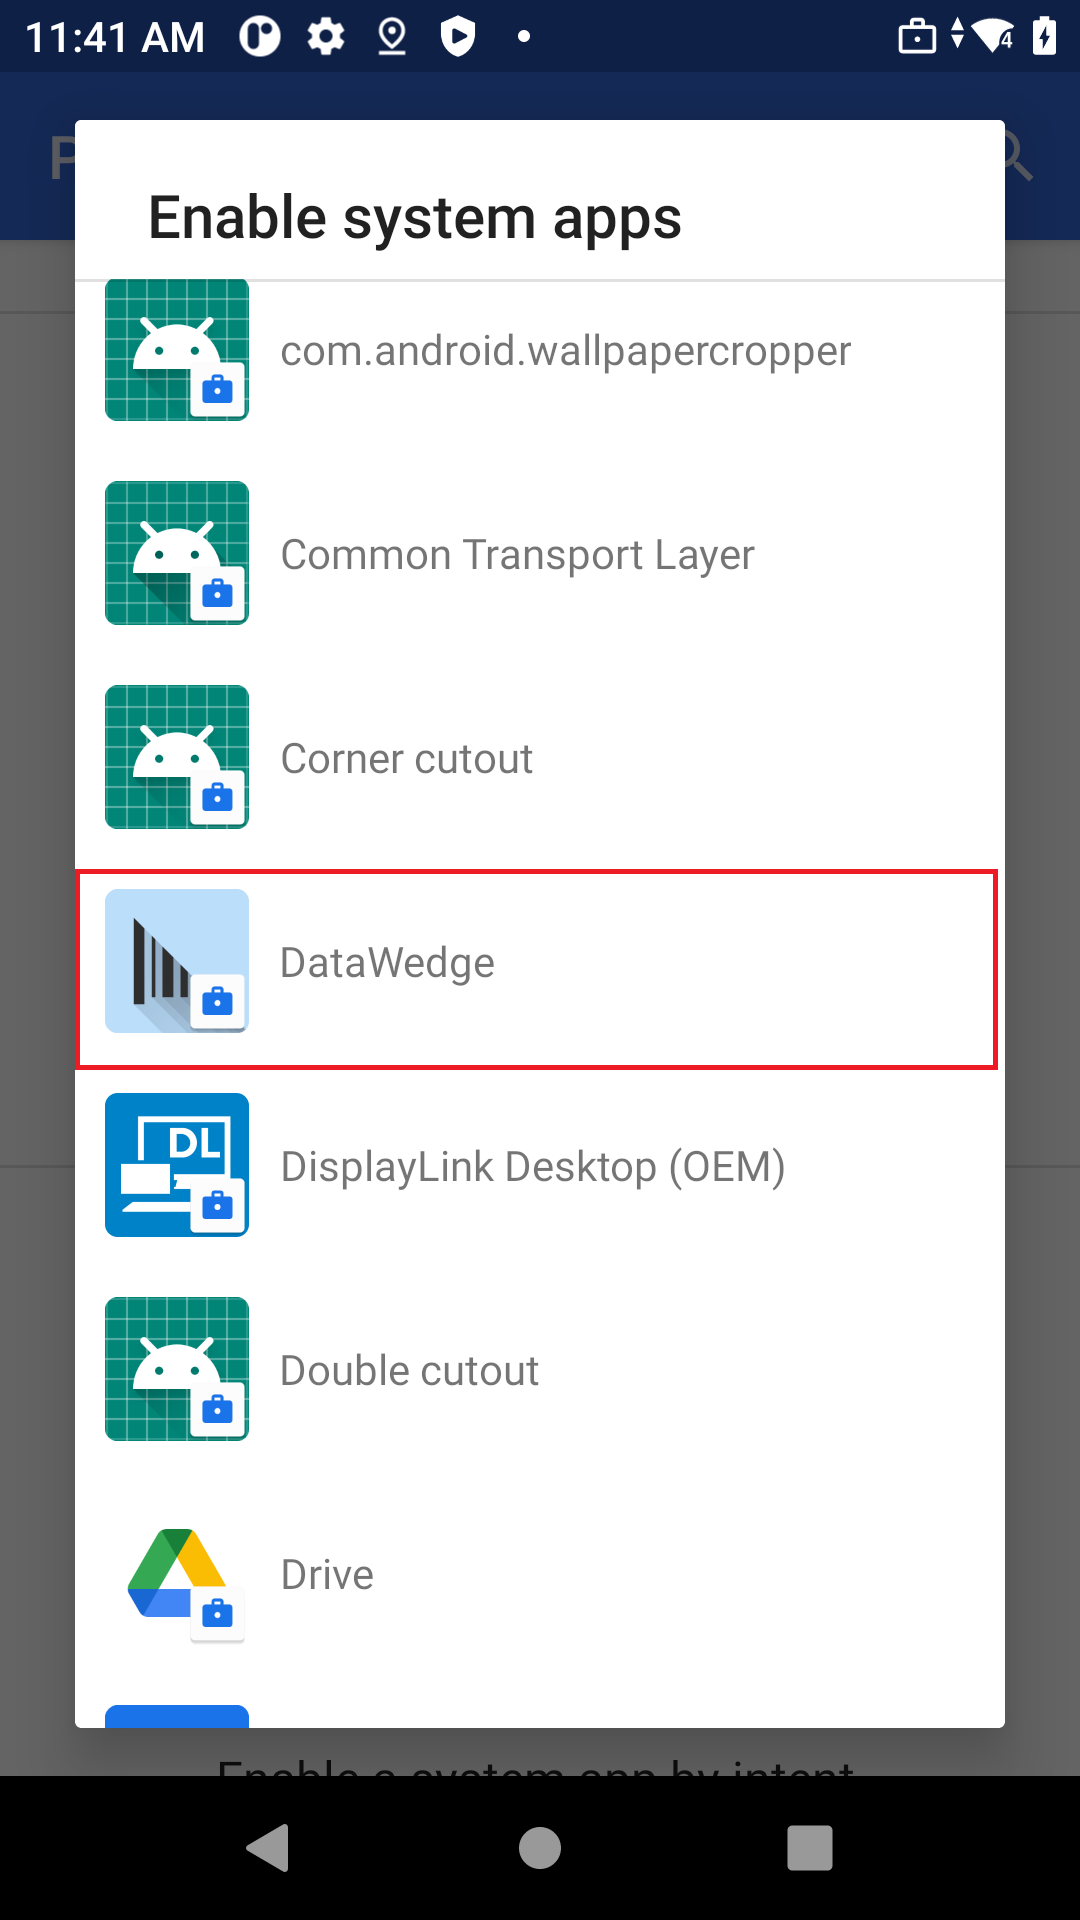
Task: Choose DisplayLink Desktop (OEM) label
Action: click(533, 1167)
